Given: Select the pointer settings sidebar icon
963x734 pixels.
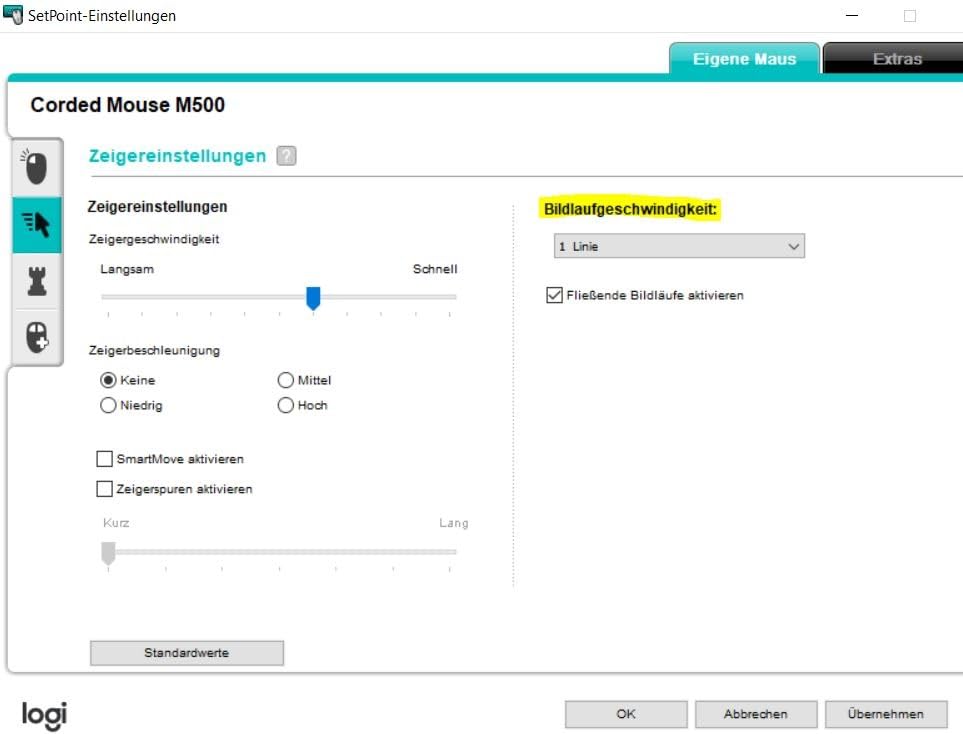Looking at the screenshot, I should coord(36,225).
